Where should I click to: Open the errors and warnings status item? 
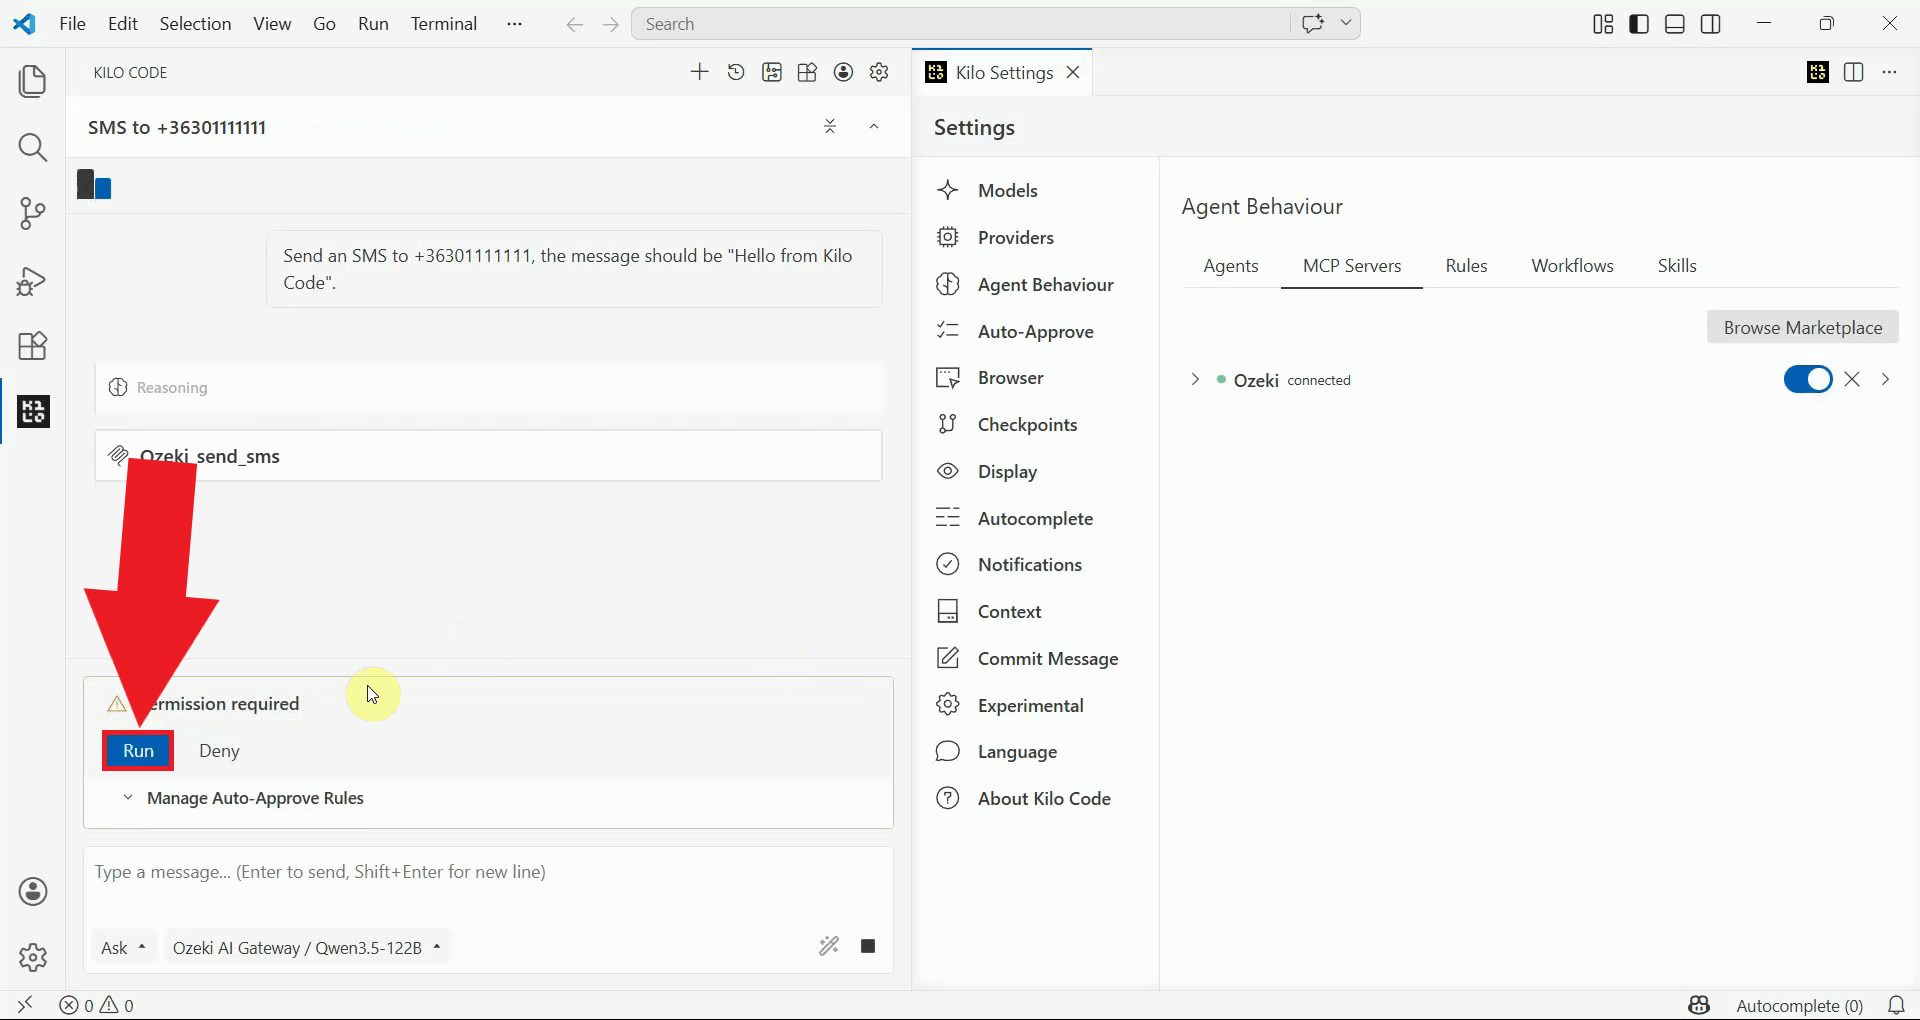coord(96,1005)
